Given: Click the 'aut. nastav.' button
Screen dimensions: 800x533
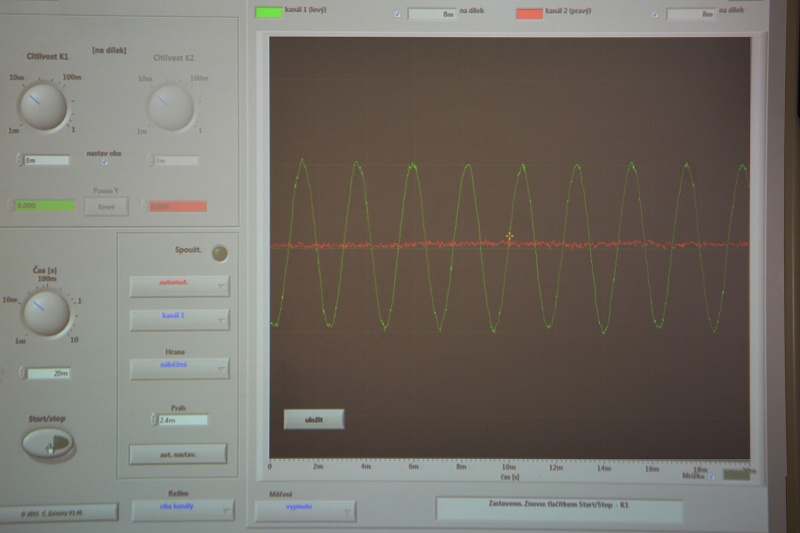Looking at the screenshot, I should point(178,454).
